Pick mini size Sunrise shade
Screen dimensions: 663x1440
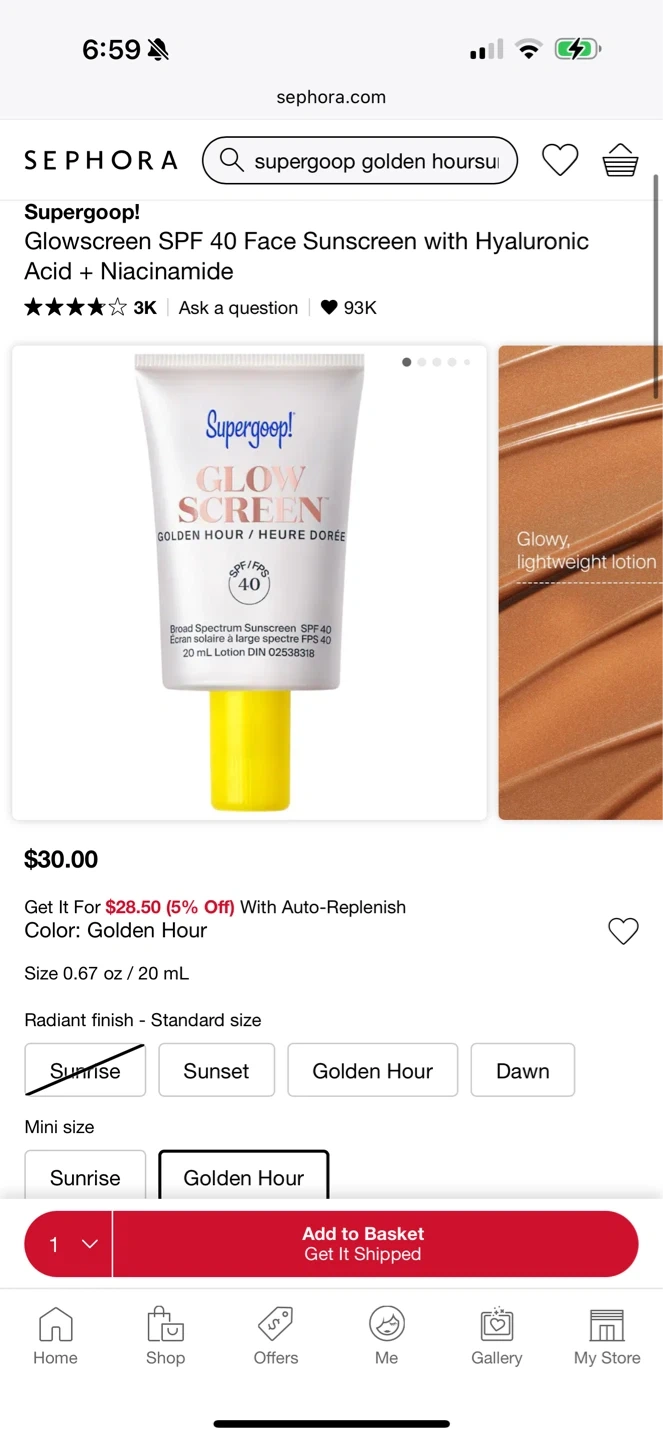85,1175
